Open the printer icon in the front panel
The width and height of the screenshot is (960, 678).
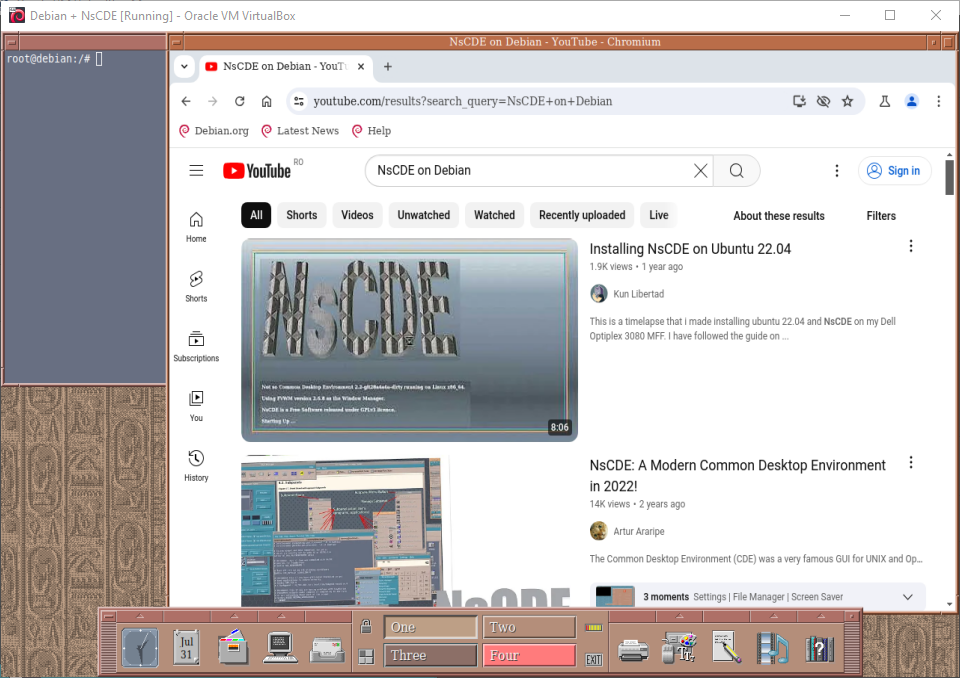pyautogui.click(x=633, y=649)
